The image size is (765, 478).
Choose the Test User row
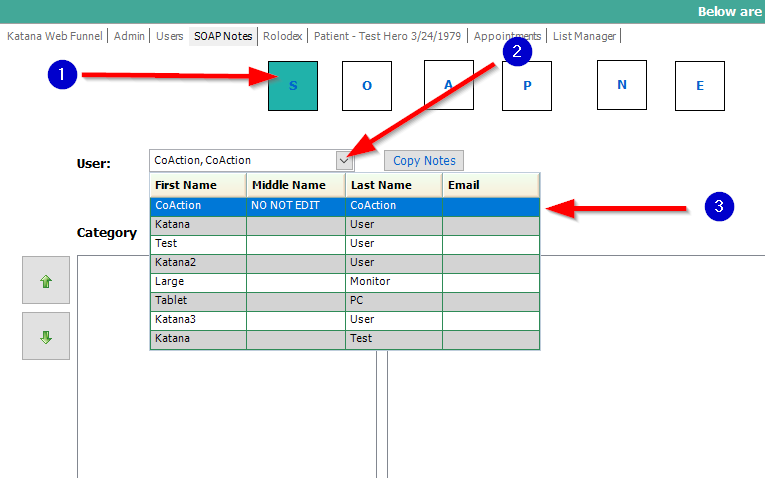(x=345, y=244)
